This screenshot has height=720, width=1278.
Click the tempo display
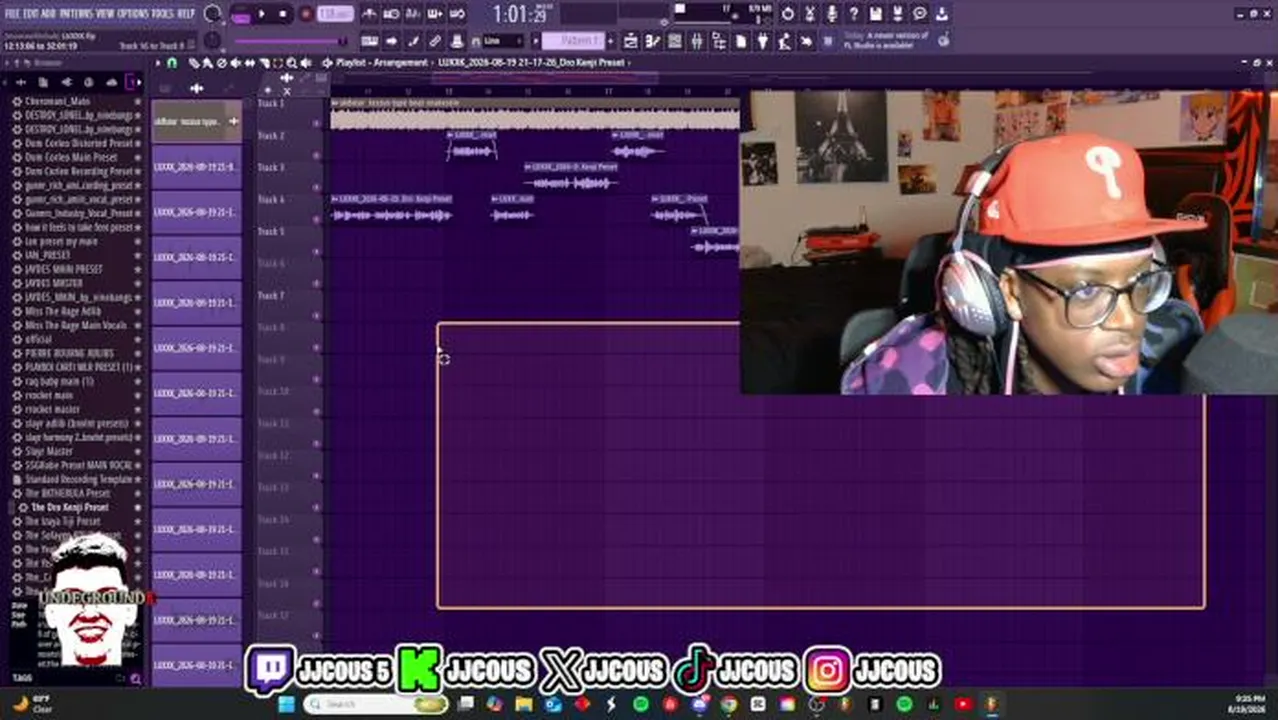pos(336,15)
